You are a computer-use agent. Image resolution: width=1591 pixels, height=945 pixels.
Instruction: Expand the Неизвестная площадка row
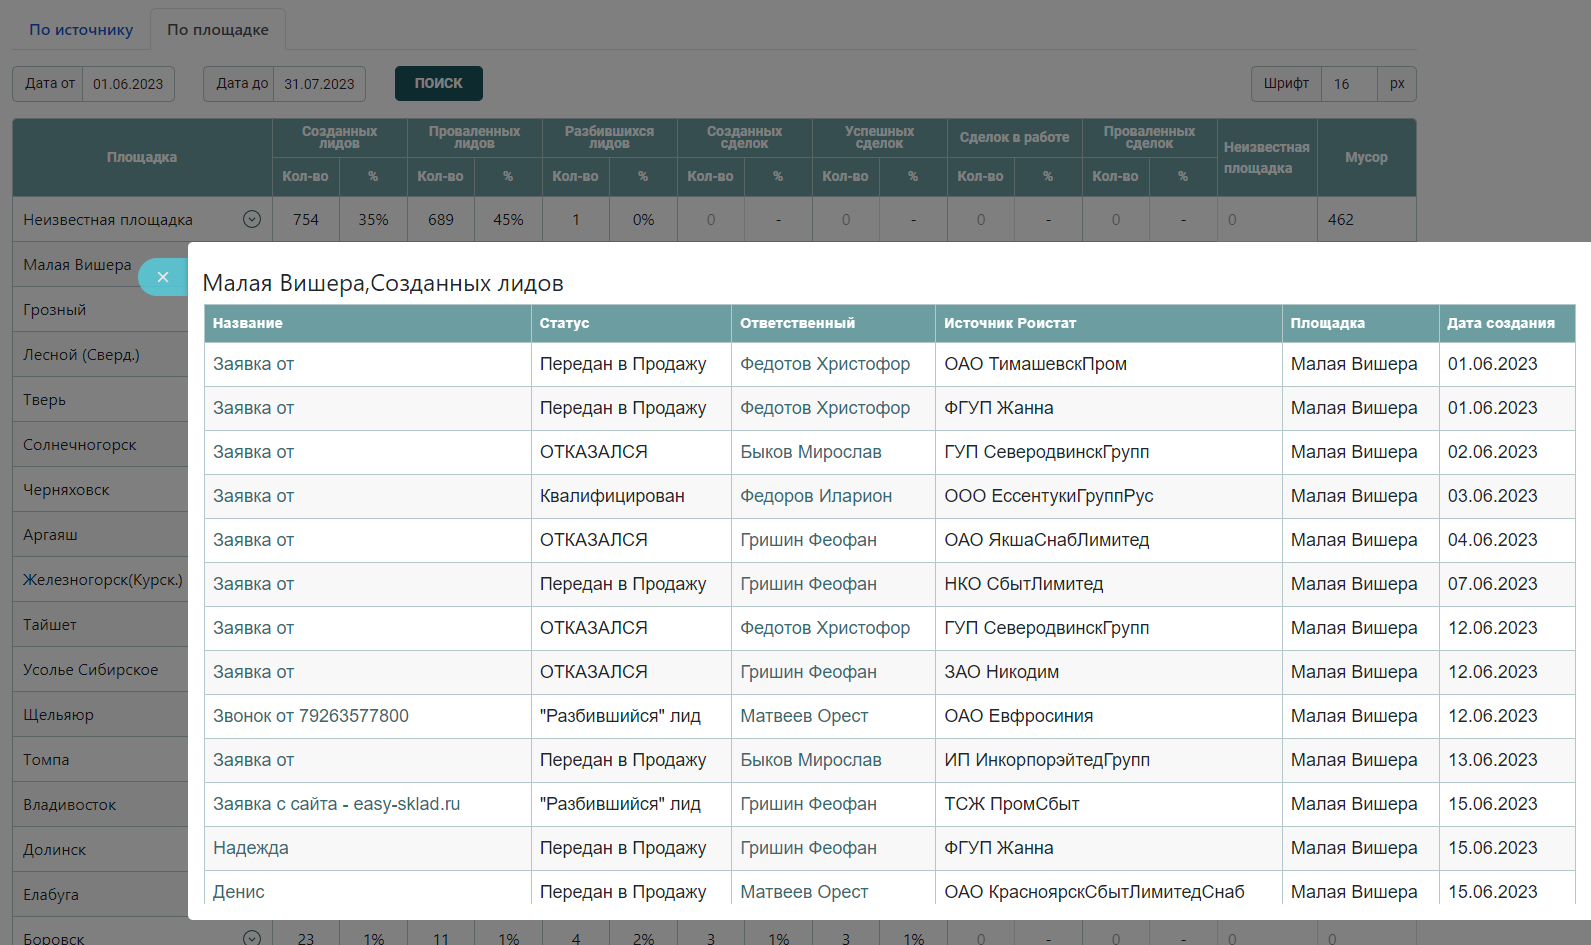252,219
